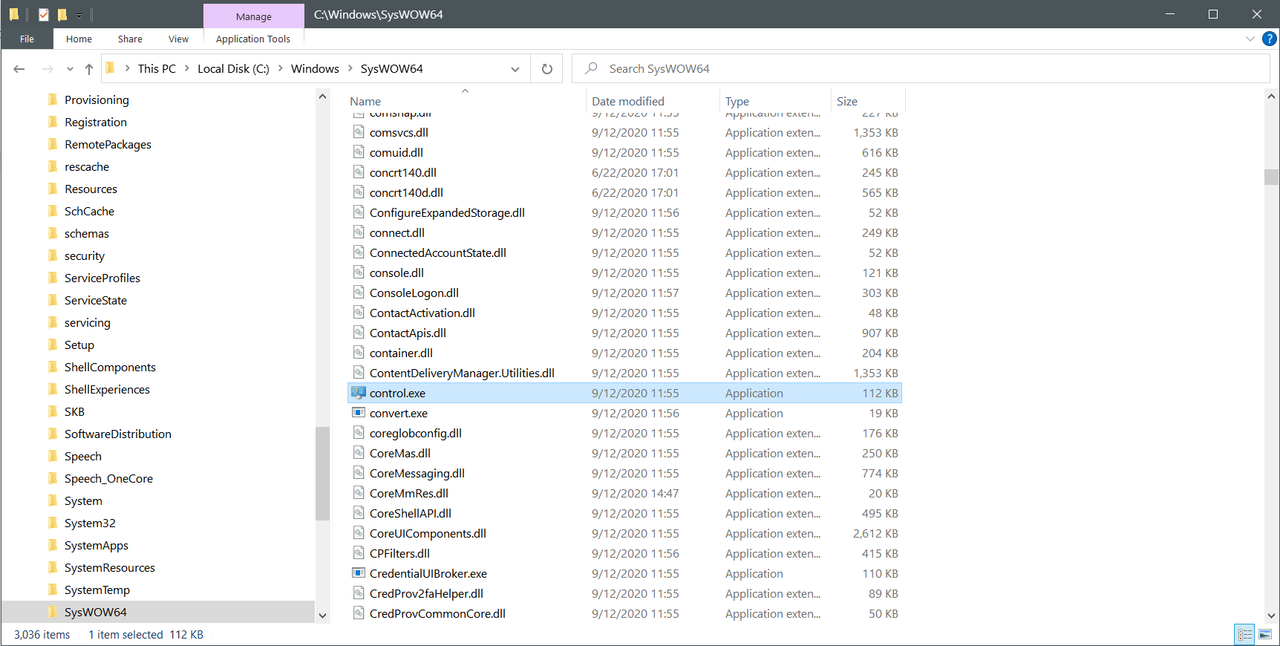
Task: Click the navigation pane scroll down arrow
Action: point(322,615)
